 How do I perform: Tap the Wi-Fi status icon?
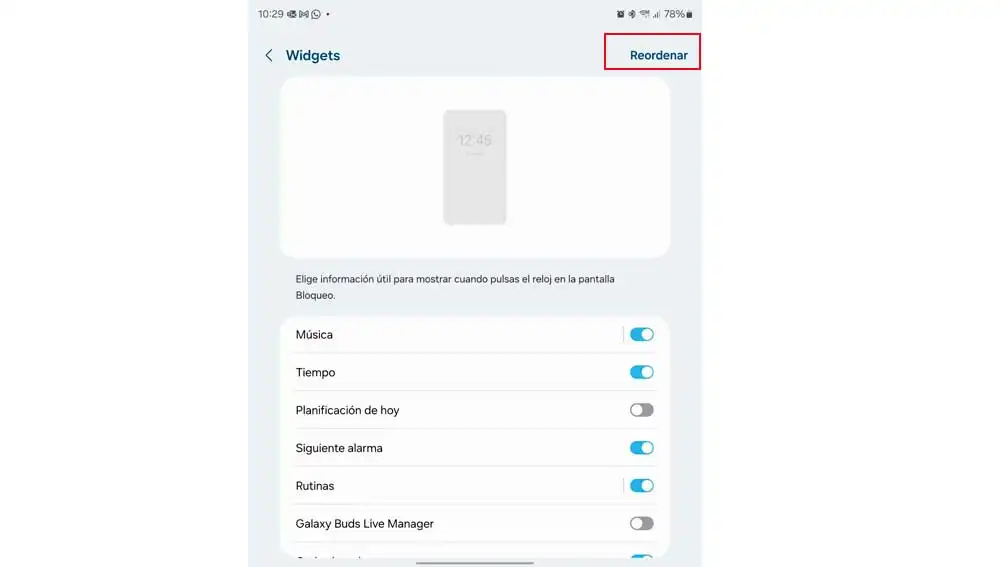click(645, 14)
